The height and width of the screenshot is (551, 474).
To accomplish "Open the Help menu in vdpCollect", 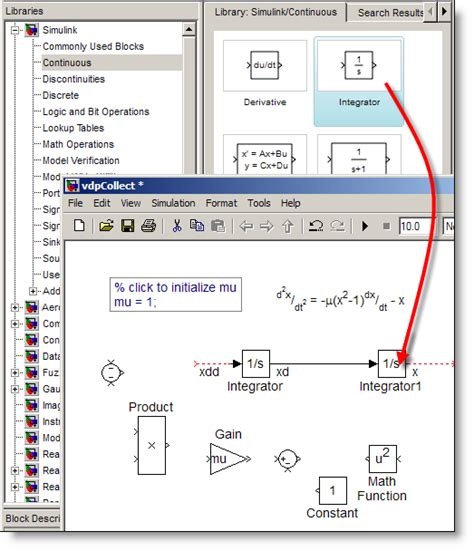I will [x=291, y=203].
